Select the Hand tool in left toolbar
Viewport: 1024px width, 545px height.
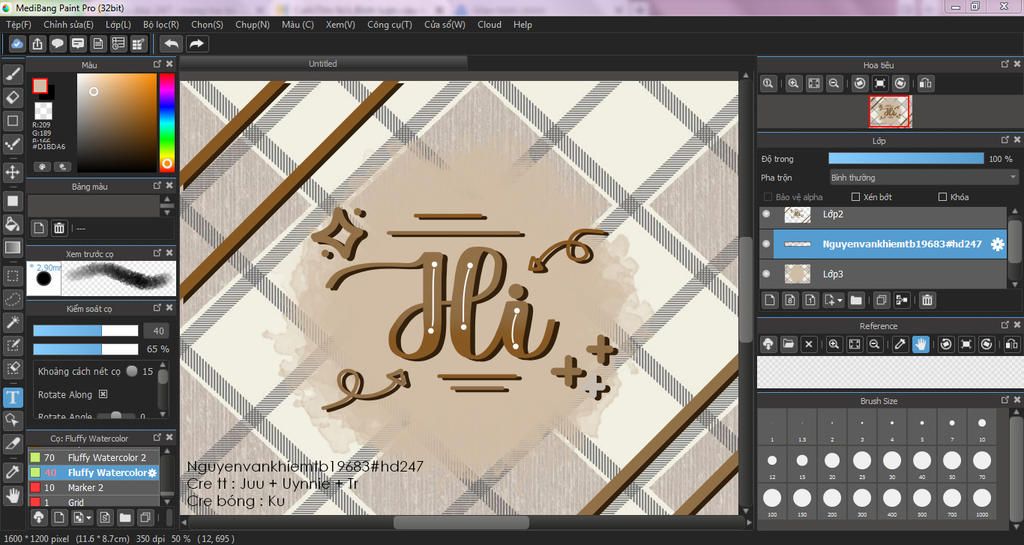(x=12, y=495)
